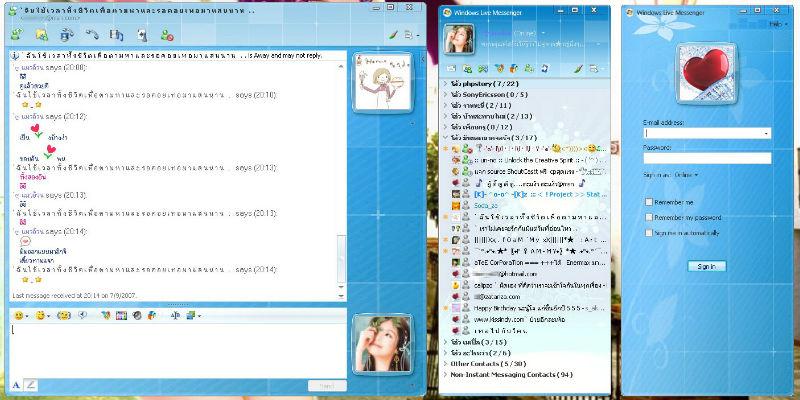Start a video call from chat toolbar
The height and width of the screenshot is (400, 800).
point(66,35)
